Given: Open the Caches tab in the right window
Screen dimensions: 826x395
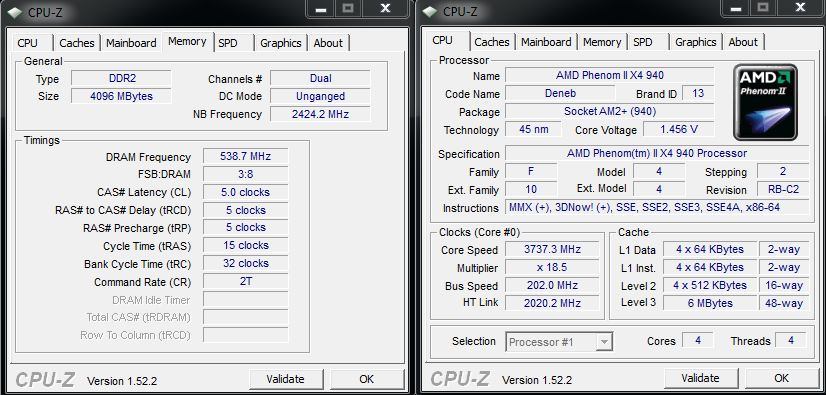Looking at the screenshot, I should [x=492, y=42].
